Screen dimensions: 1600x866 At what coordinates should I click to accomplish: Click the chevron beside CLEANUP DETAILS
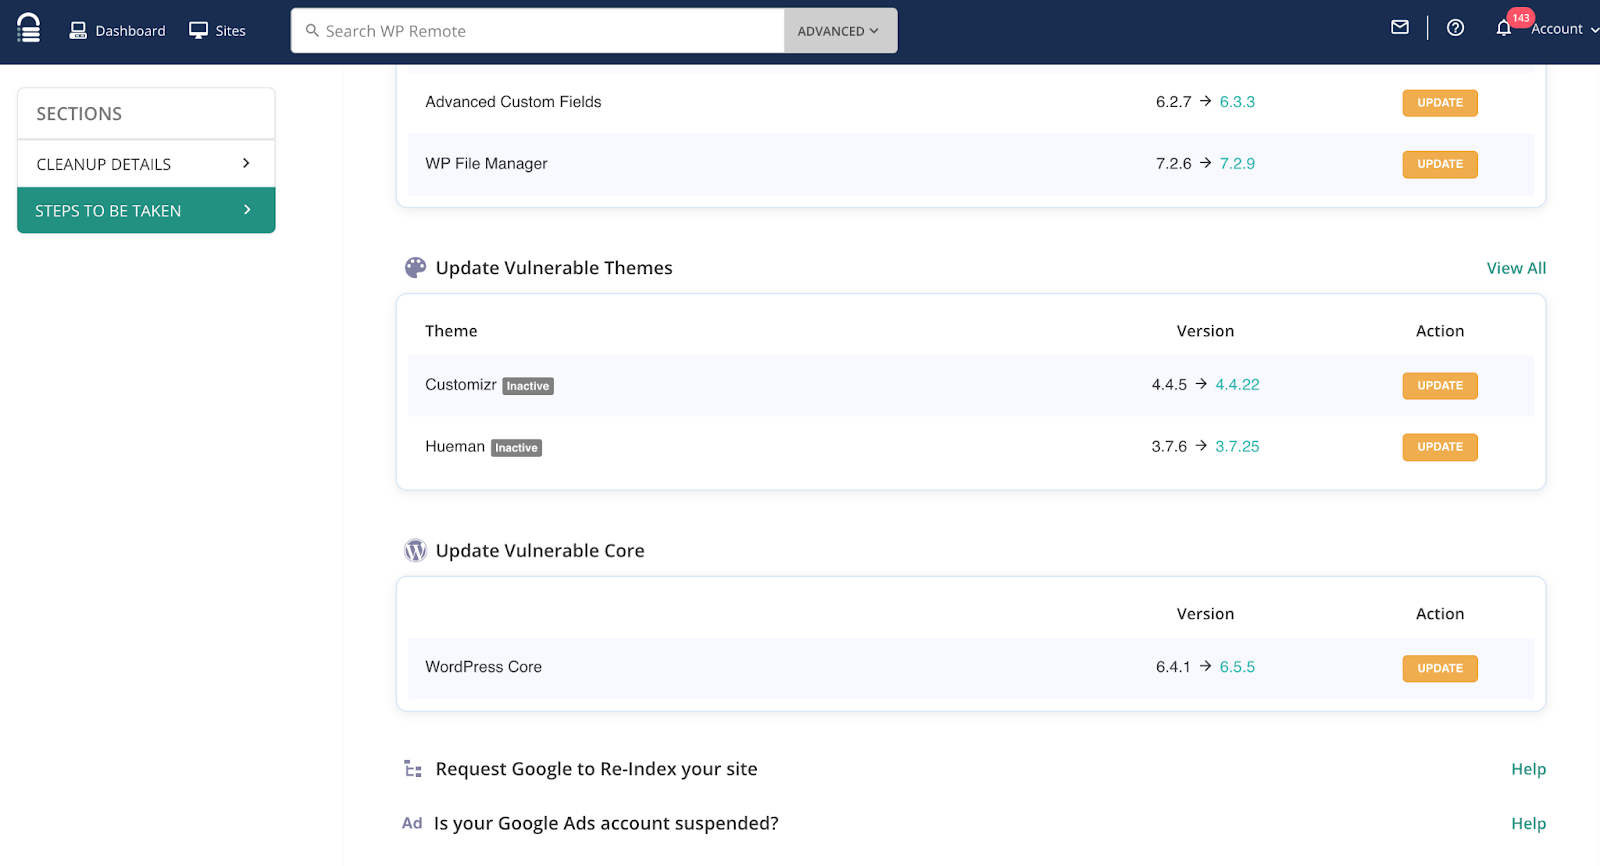tap(246, 163)
